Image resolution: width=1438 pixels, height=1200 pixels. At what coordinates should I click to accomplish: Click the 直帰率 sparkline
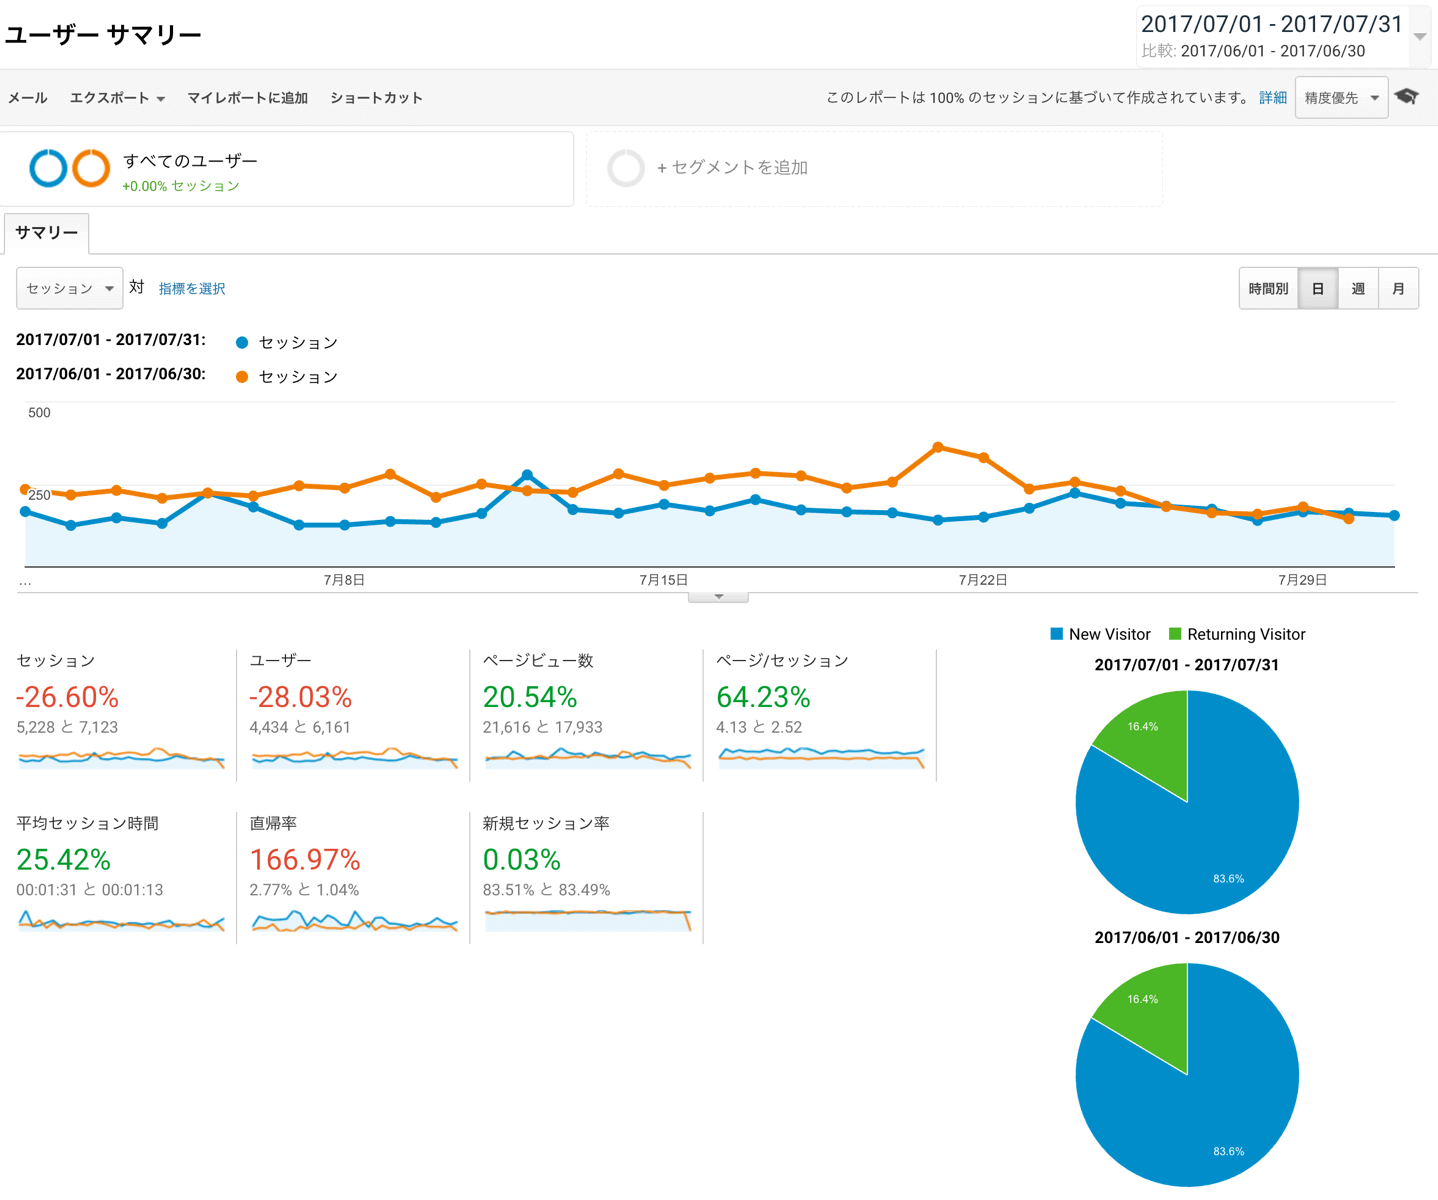point(354,920)
